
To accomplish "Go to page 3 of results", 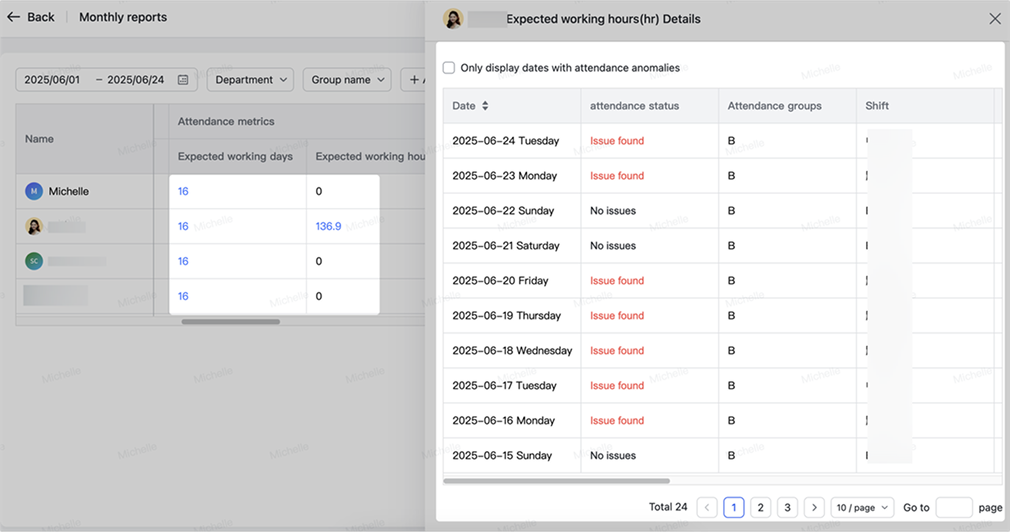I will click(787, 507).
